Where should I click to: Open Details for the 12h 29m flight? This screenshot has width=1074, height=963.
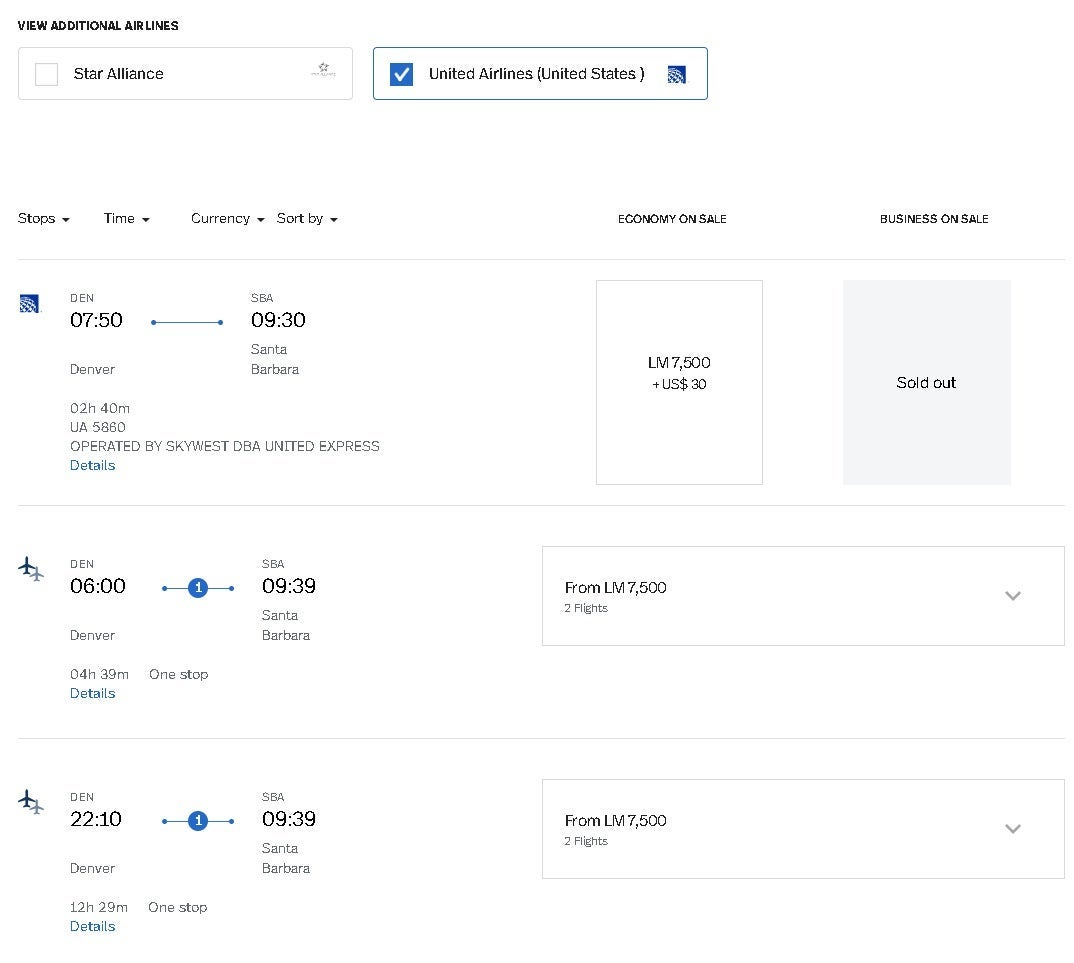click(92, 927)
